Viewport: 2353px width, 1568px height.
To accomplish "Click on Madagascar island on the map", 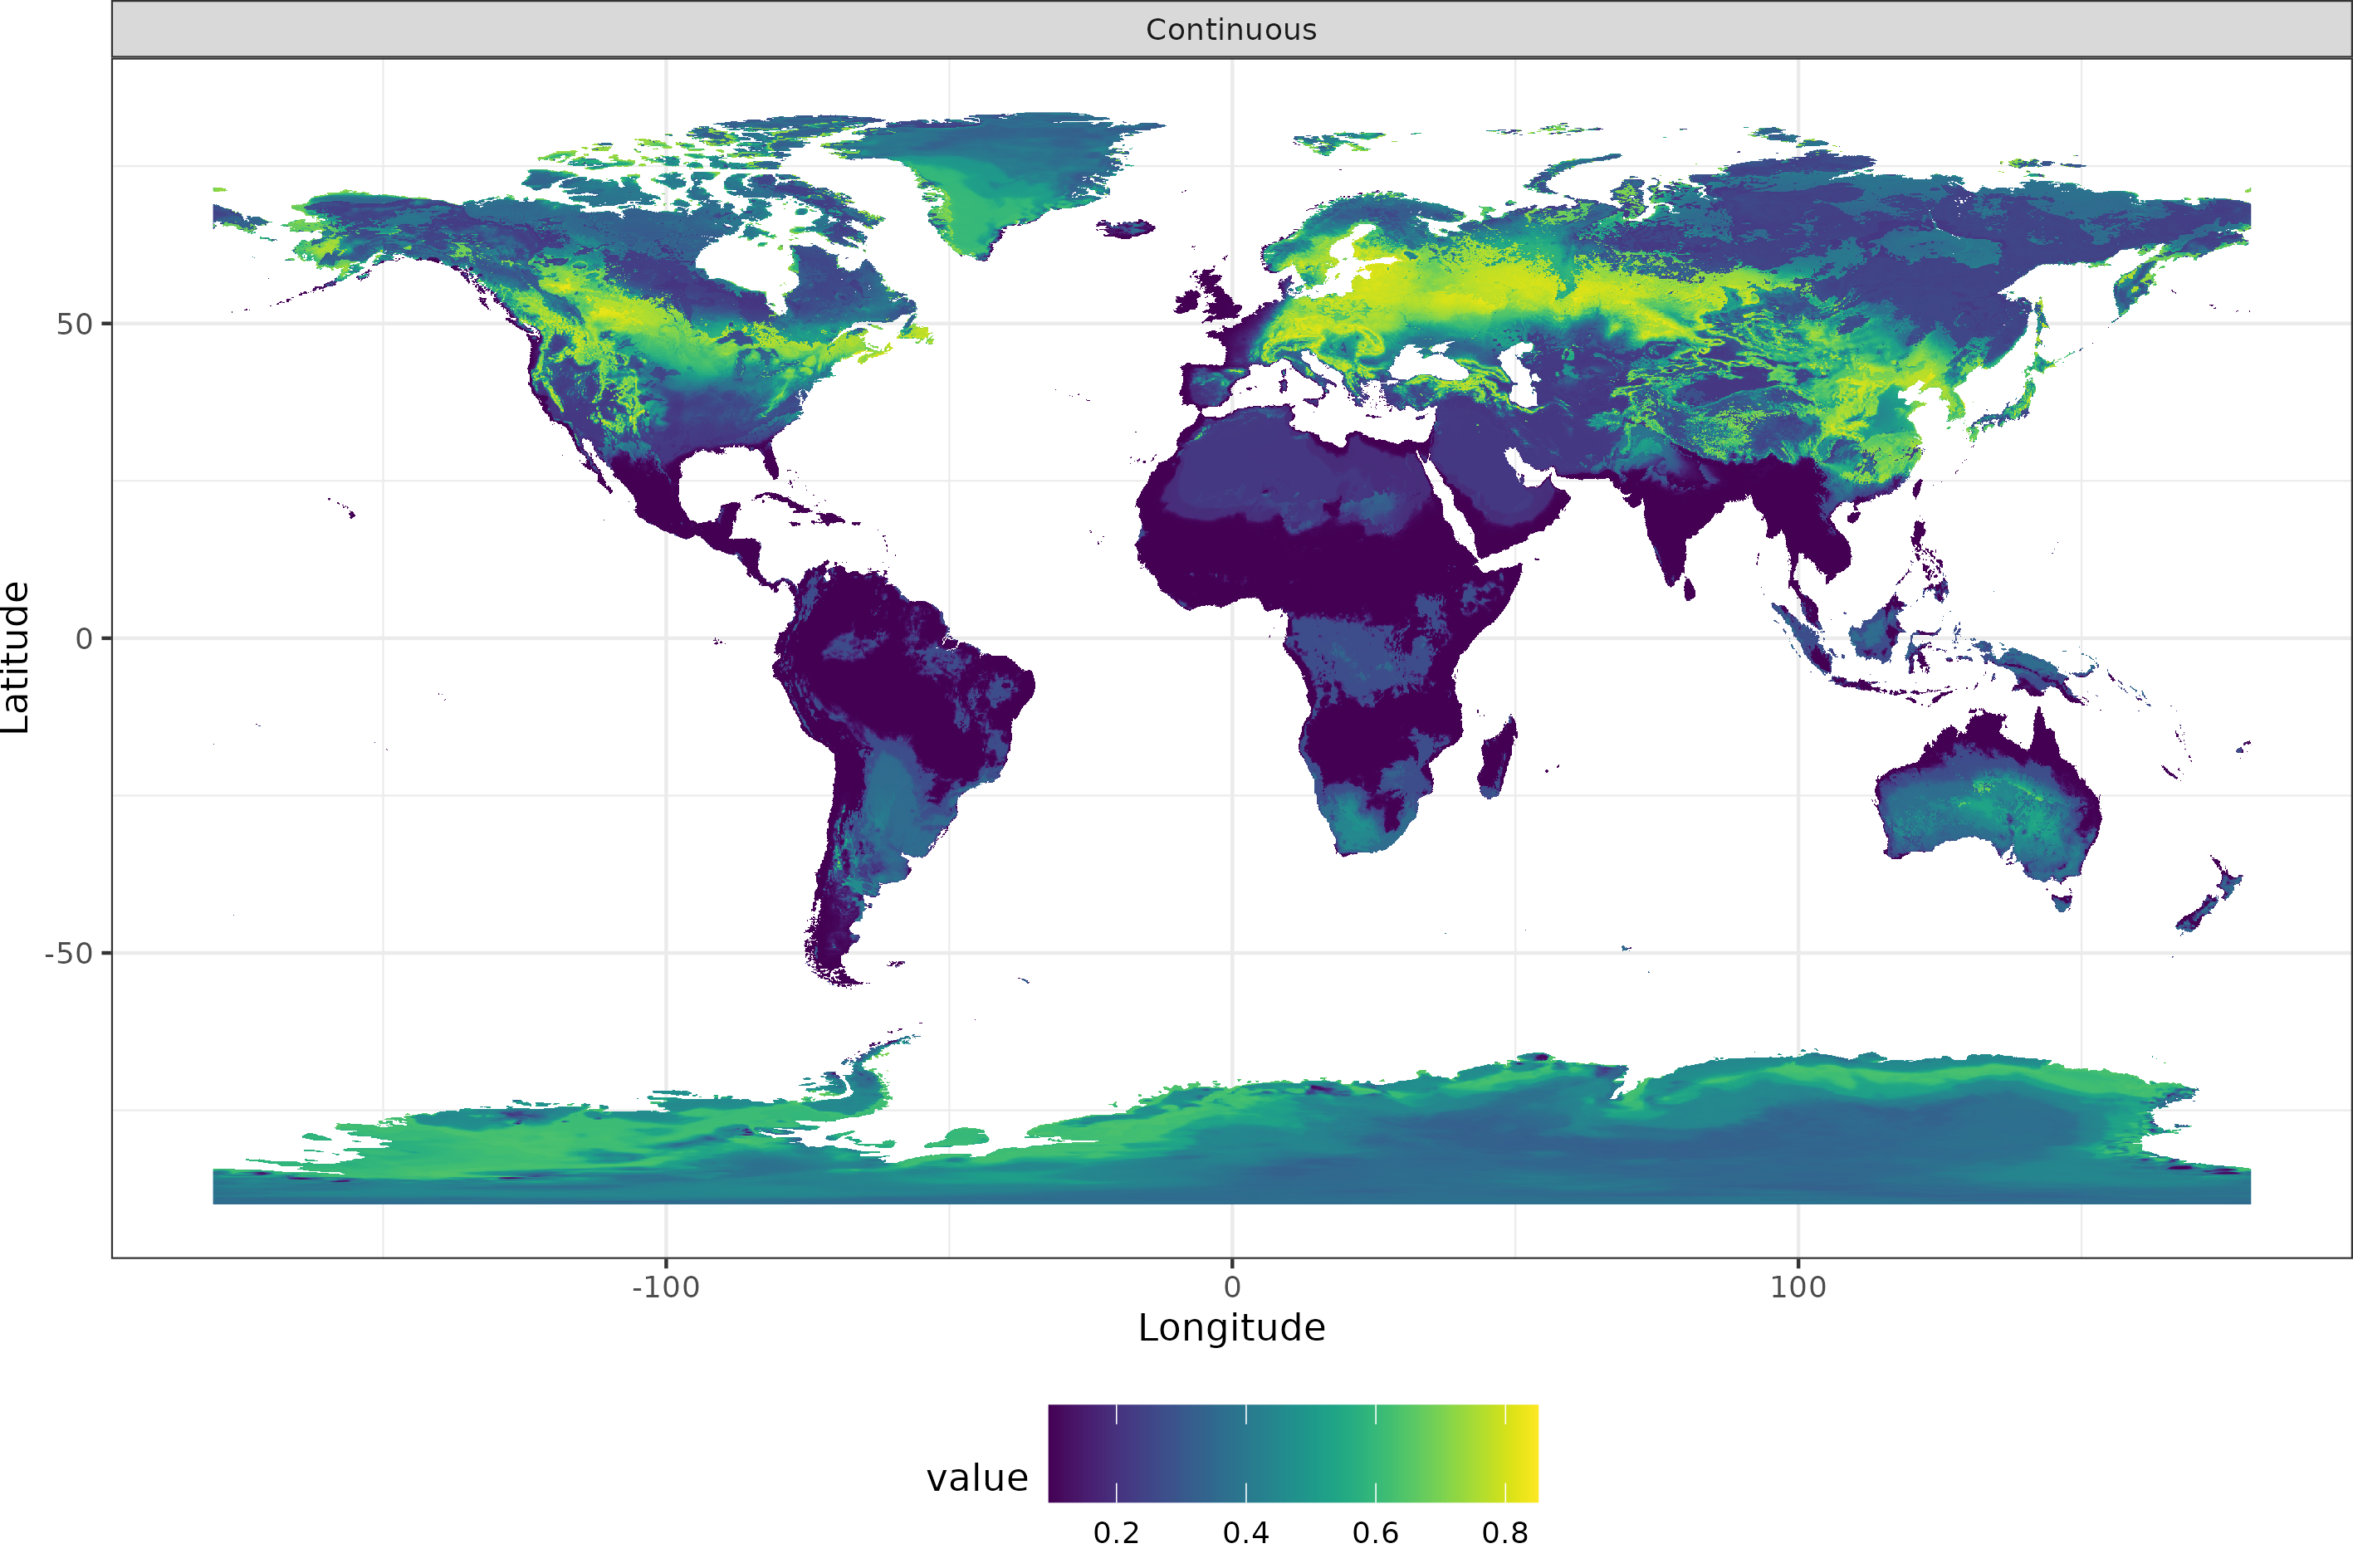I will click(x=1497, y=760).
